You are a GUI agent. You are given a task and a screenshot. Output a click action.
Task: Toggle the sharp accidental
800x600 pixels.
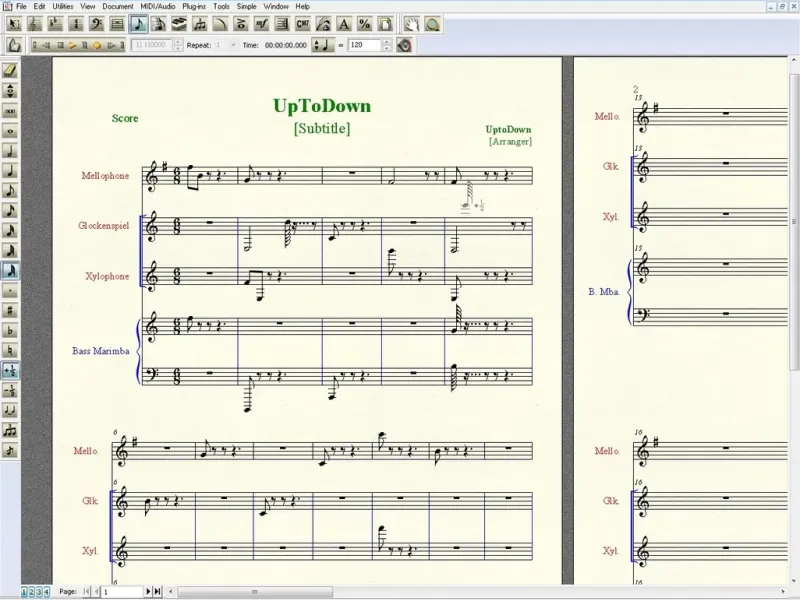(10, 310)
